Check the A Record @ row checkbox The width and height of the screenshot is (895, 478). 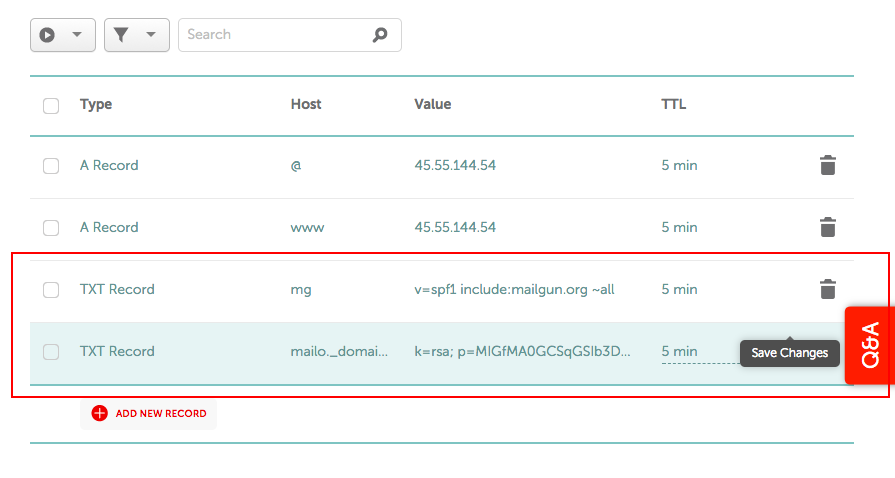tap(51, 166)
